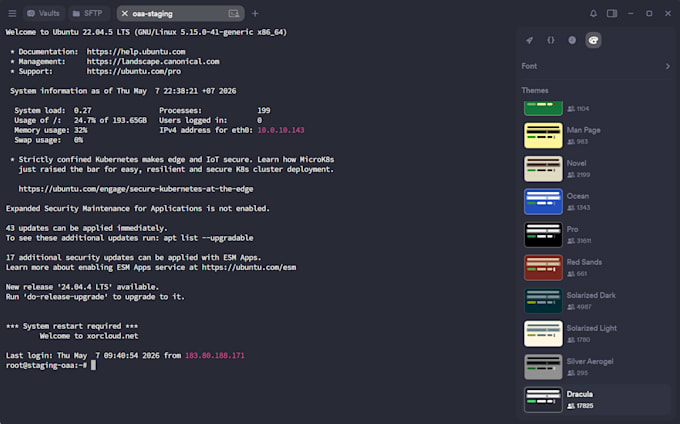Minimize the Termius window
The height and width of the screenshot is (424, 680).
click(631, 13)
